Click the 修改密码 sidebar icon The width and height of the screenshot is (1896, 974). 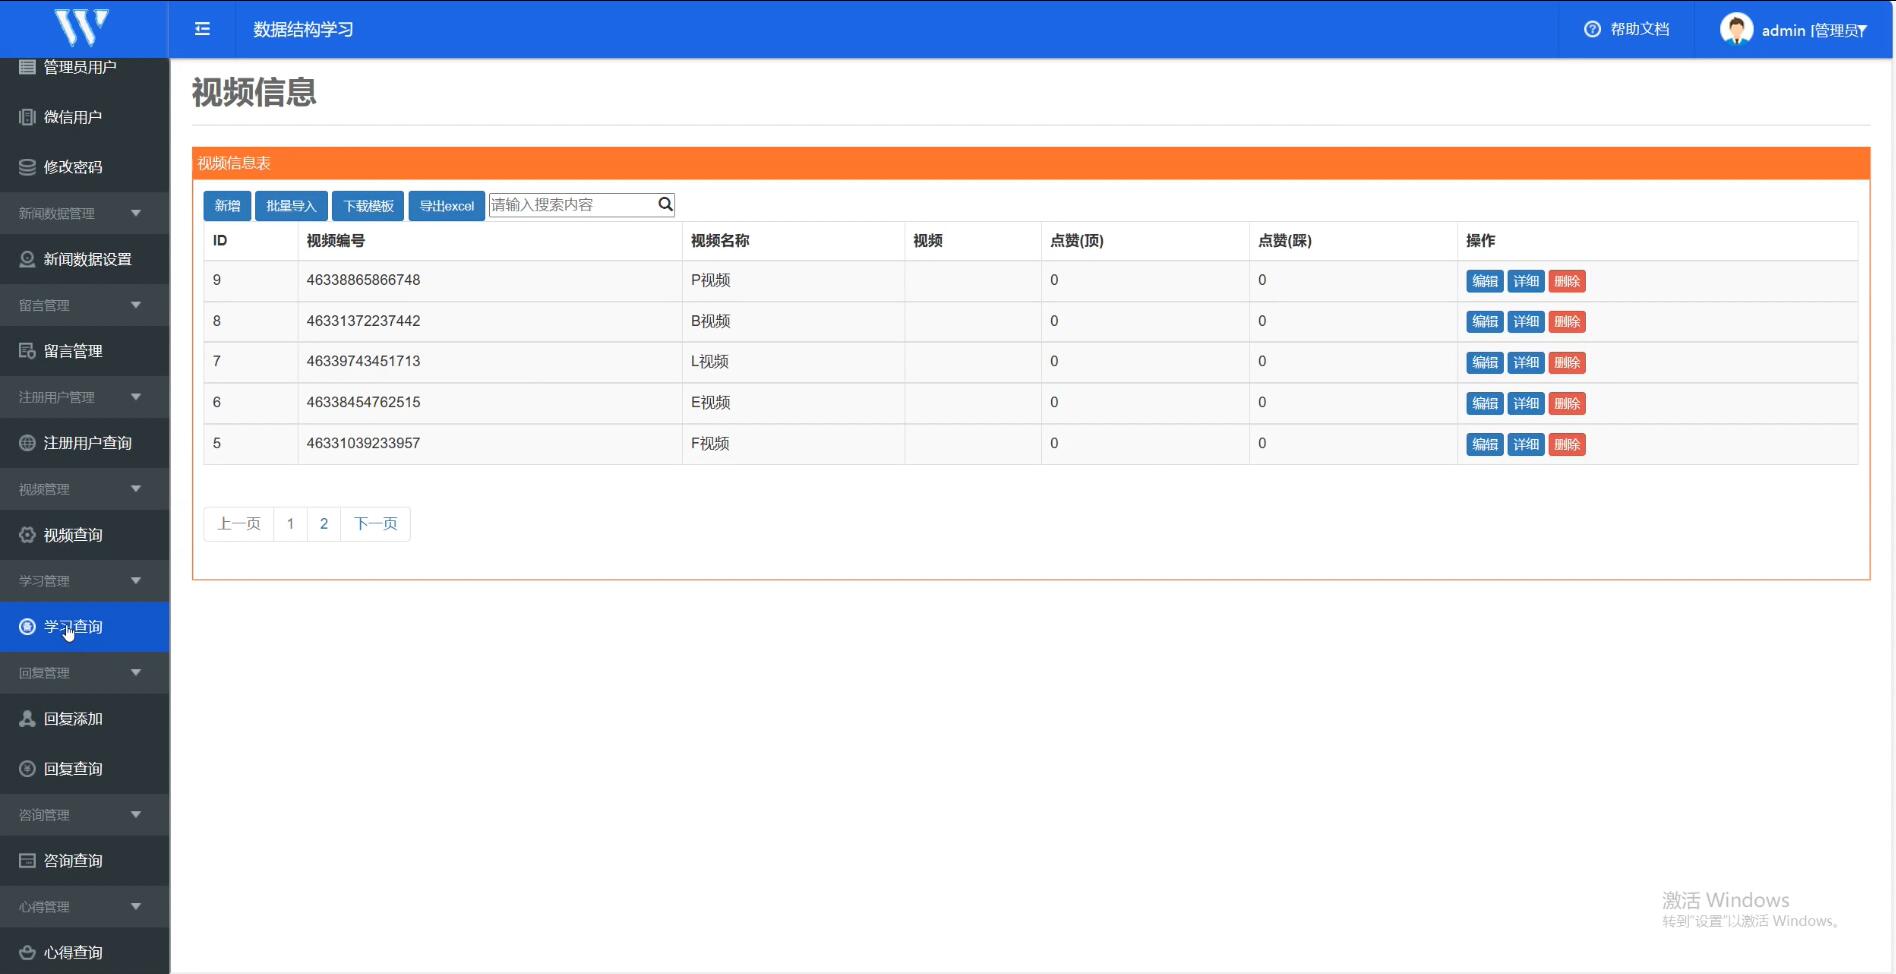[x=27, y=167]
